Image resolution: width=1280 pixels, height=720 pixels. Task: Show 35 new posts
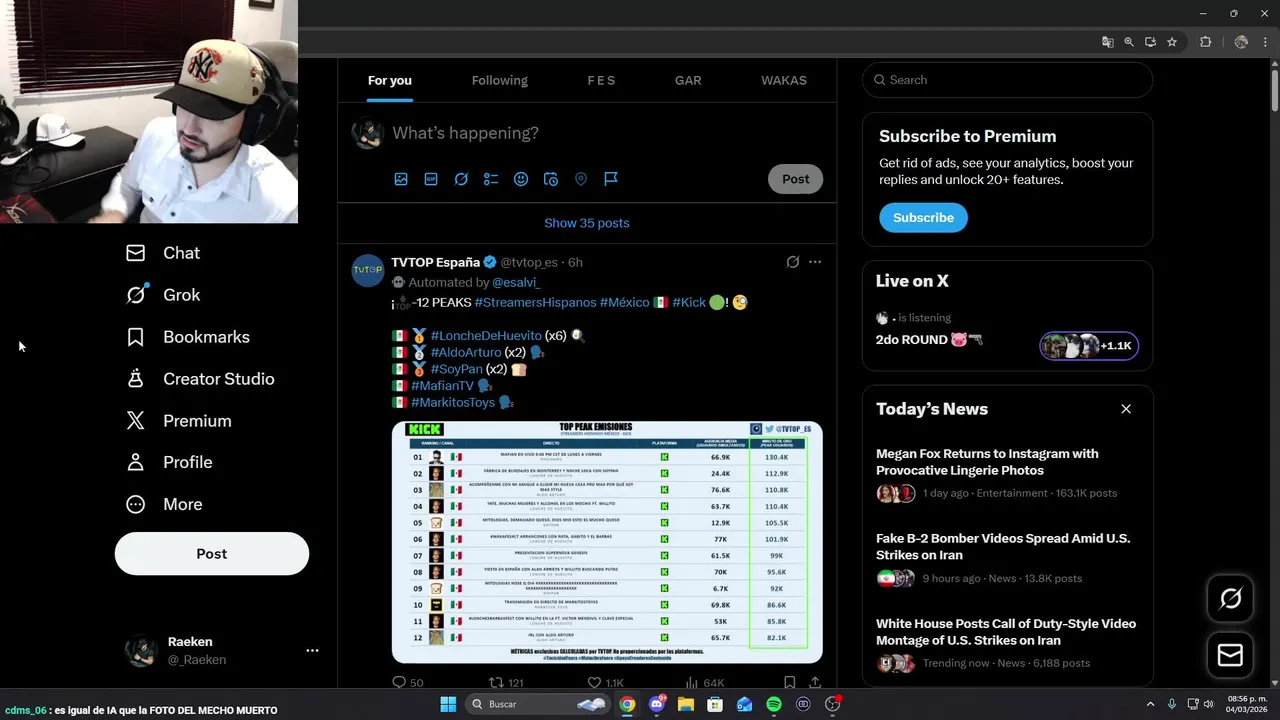tap(587, 223)
